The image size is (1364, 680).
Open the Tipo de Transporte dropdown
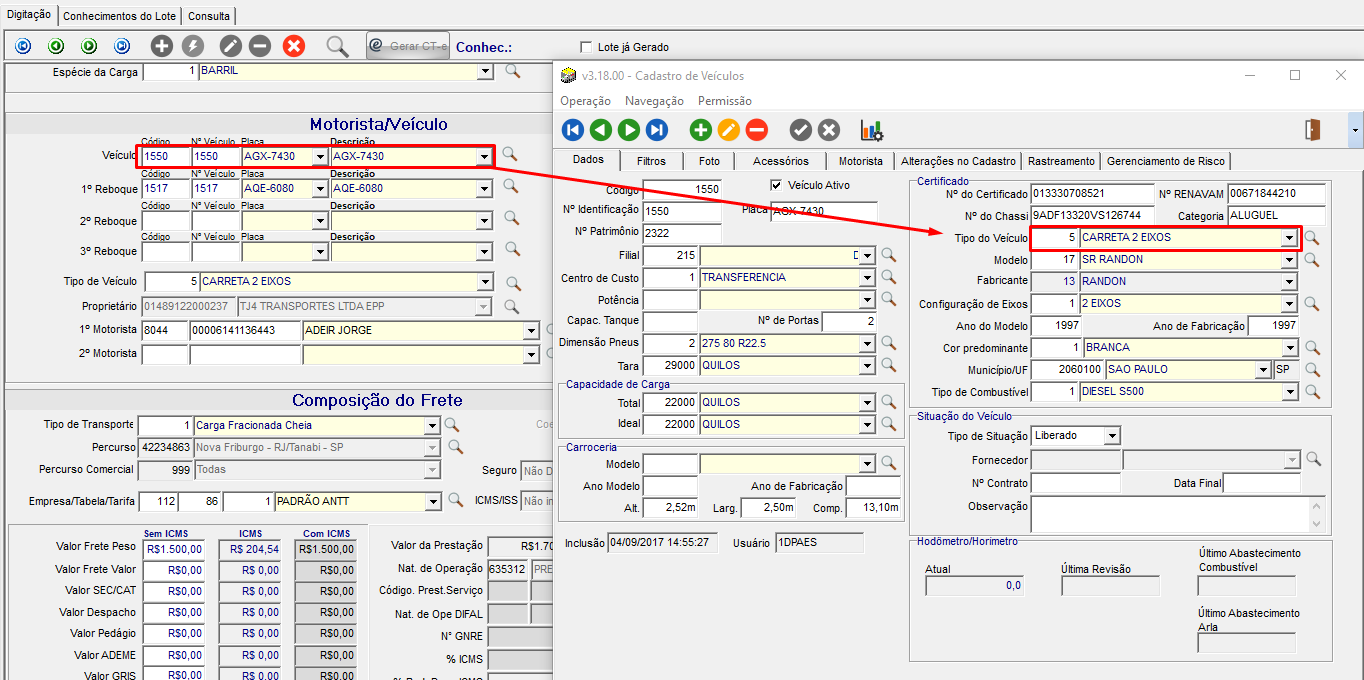432,426
